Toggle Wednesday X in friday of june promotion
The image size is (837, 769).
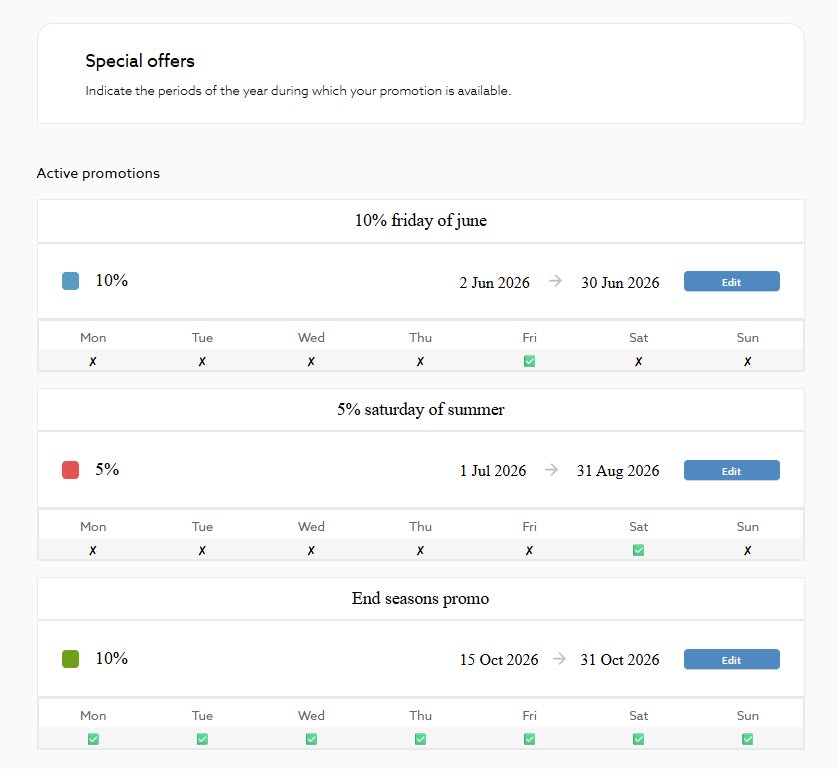(311, 361)
